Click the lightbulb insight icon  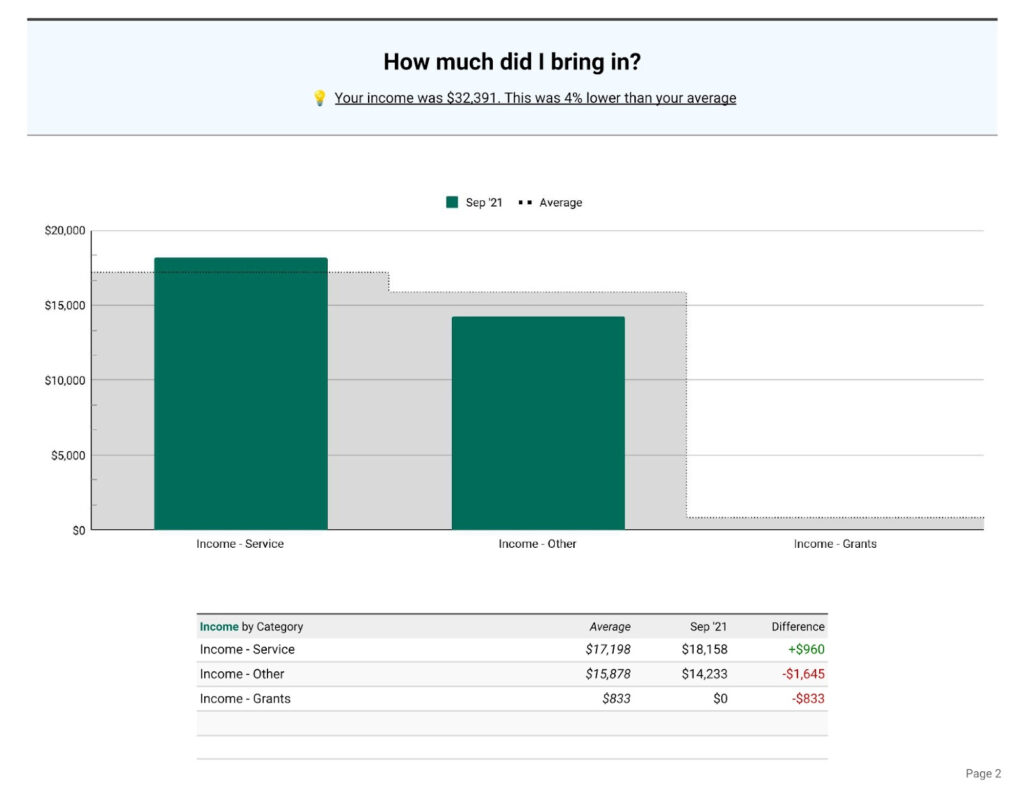(317, 97)
